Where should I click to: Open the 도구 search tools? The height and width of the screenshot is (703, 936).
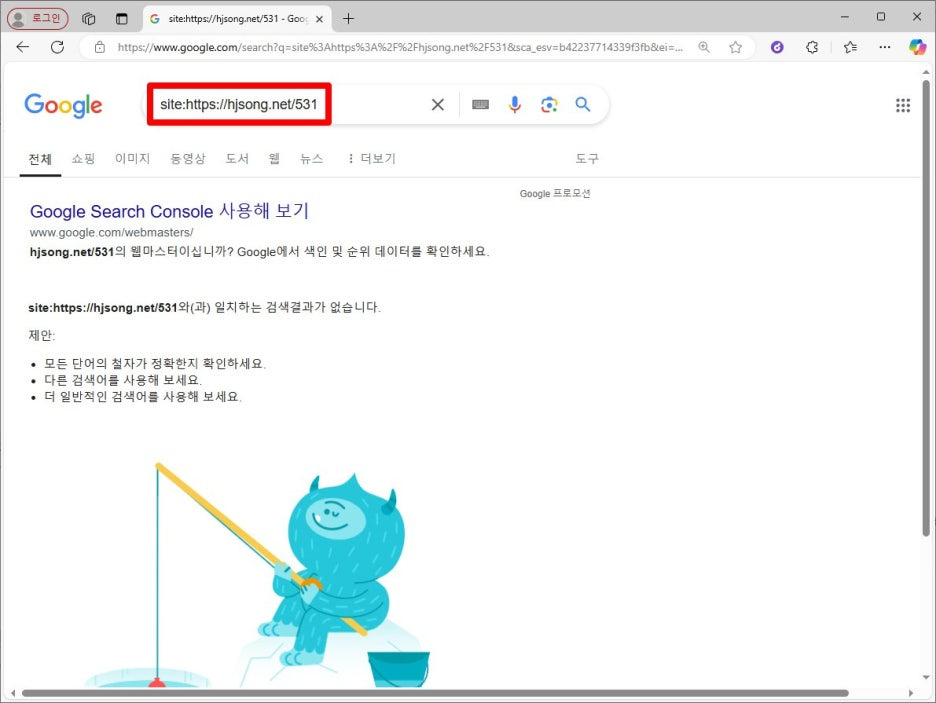[x=587, y=159]
